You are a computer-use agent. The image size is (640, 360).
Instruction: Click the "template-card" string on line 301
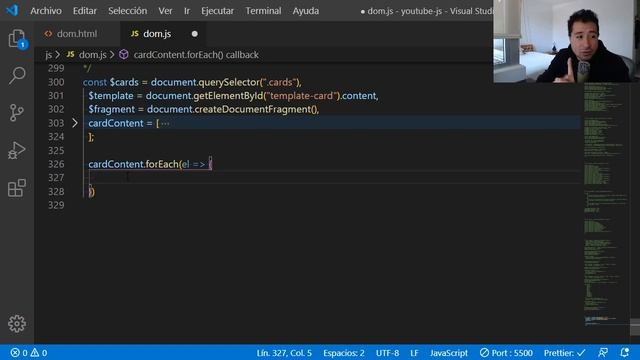coord(302,96)
